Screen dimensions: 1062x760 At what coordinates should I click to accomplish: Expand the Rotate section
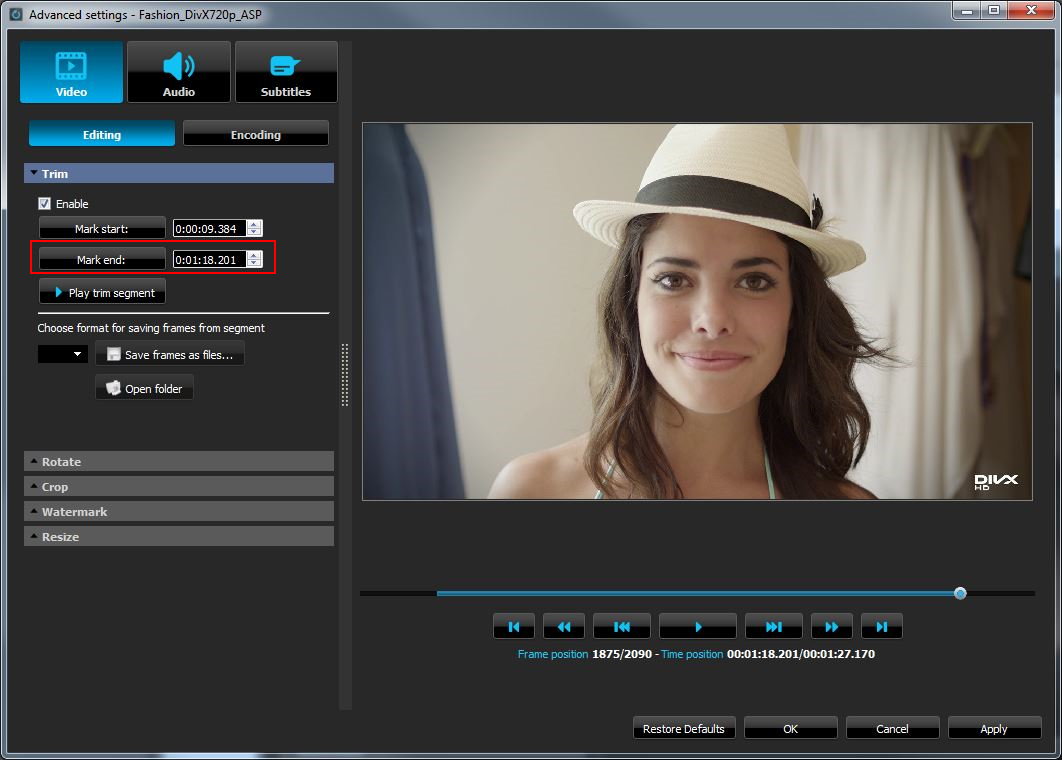(178, 461)
